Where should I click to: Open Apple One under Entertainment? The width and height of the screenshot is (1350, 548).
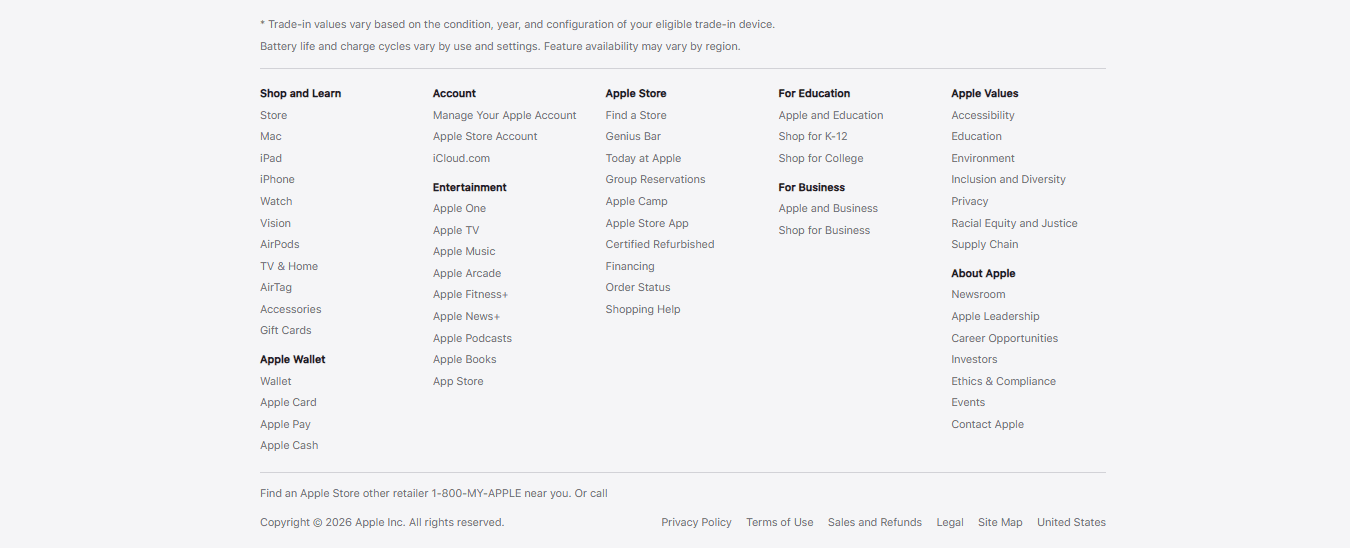[x=459, y=208]
